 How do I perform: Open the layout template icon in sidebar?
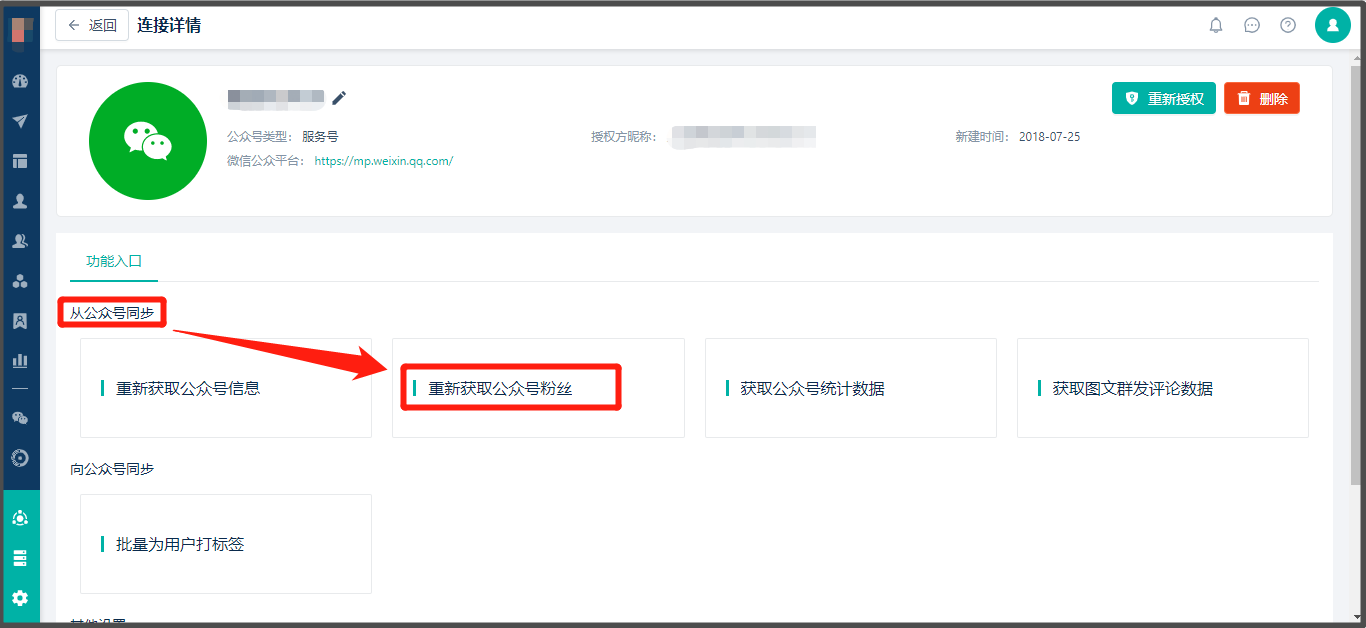[19, 161]
